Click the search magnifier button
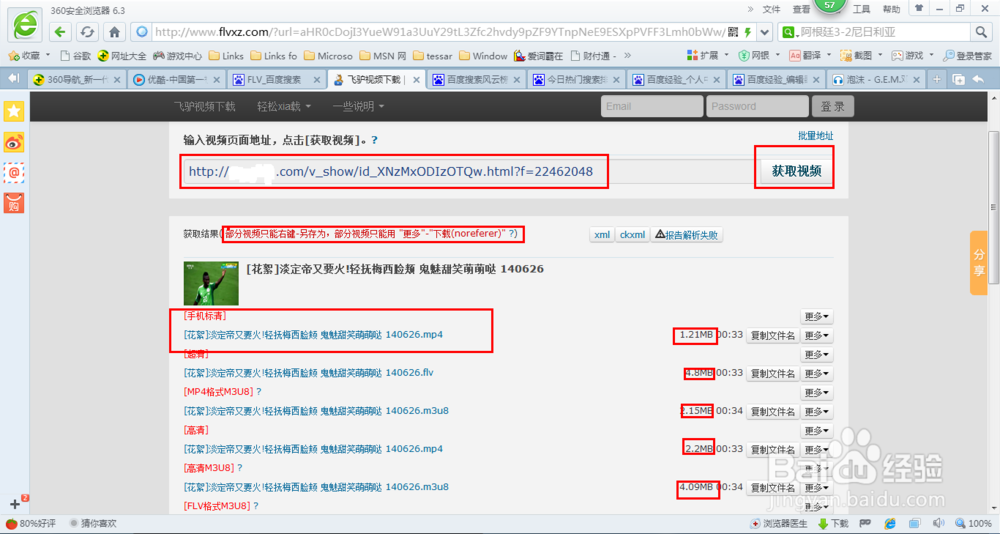 click(x=980, y=32)
